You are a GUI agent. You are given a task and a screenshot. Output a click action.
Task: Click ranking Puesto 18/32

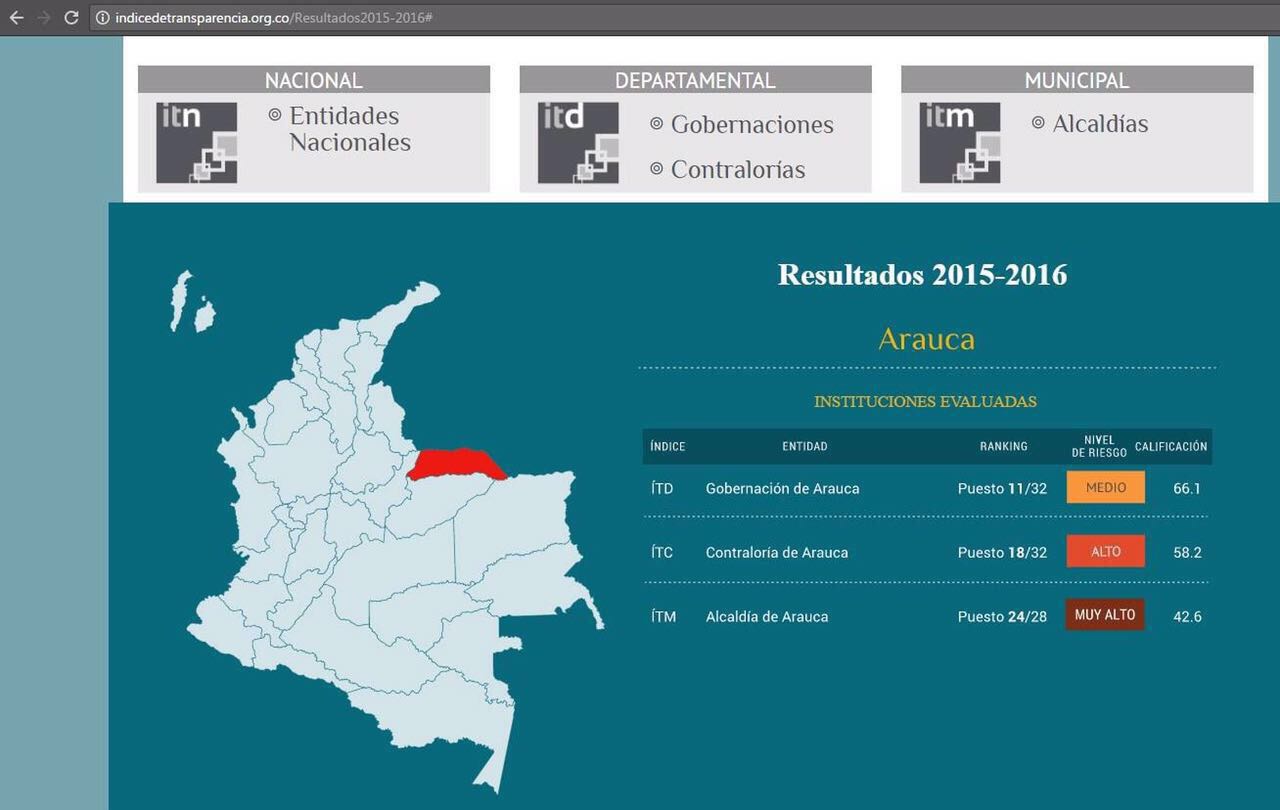point(1002,553)
